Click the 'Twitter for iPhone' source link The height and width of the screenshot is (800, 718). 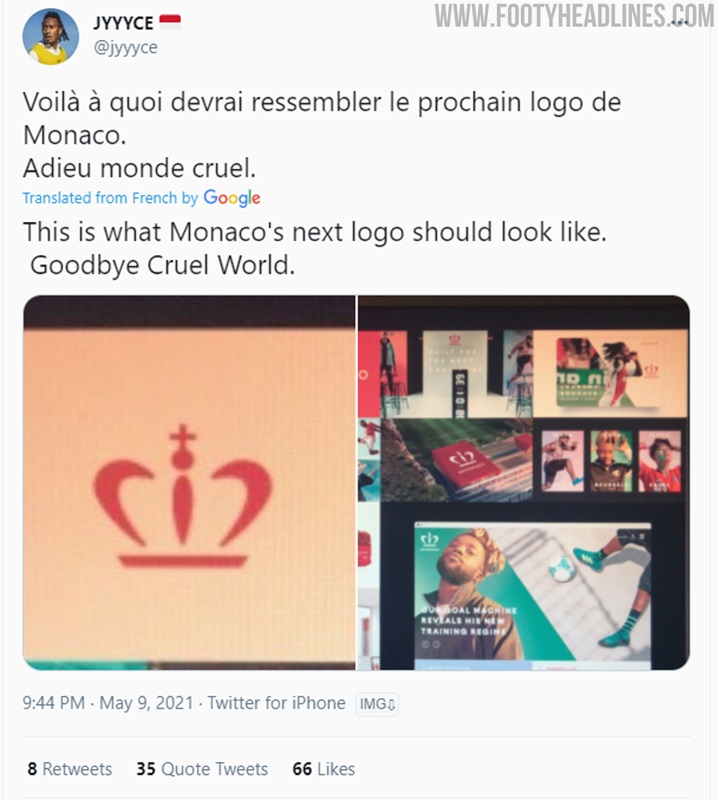coord(276,703)
